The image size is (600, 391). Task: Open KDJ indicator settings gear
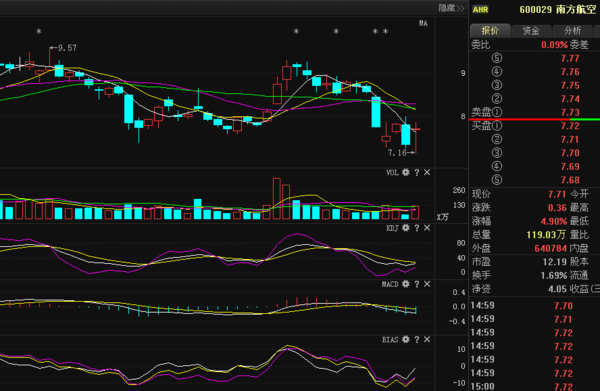click(x=406, y=228)
